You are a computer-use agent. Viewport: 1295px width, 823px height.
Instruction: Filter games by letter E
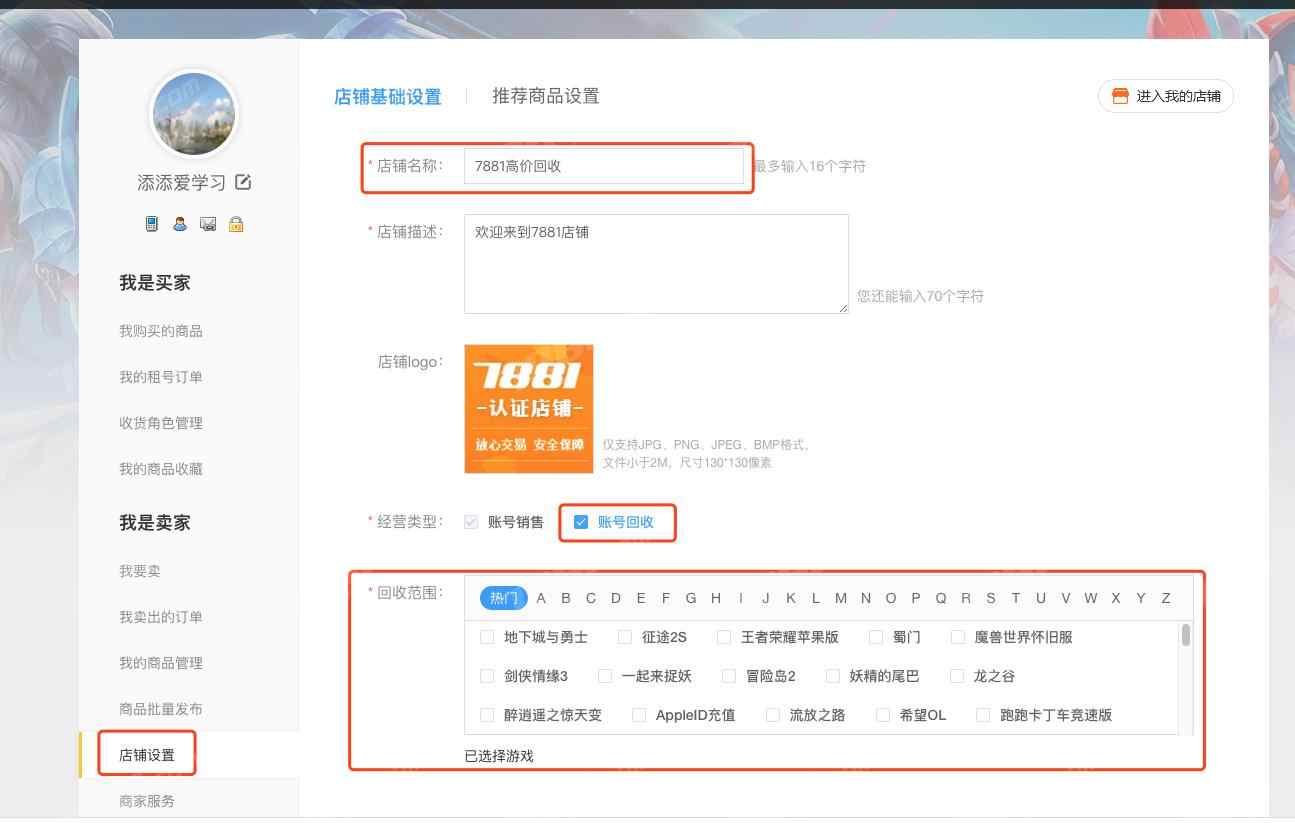click(x=641, y=598)
